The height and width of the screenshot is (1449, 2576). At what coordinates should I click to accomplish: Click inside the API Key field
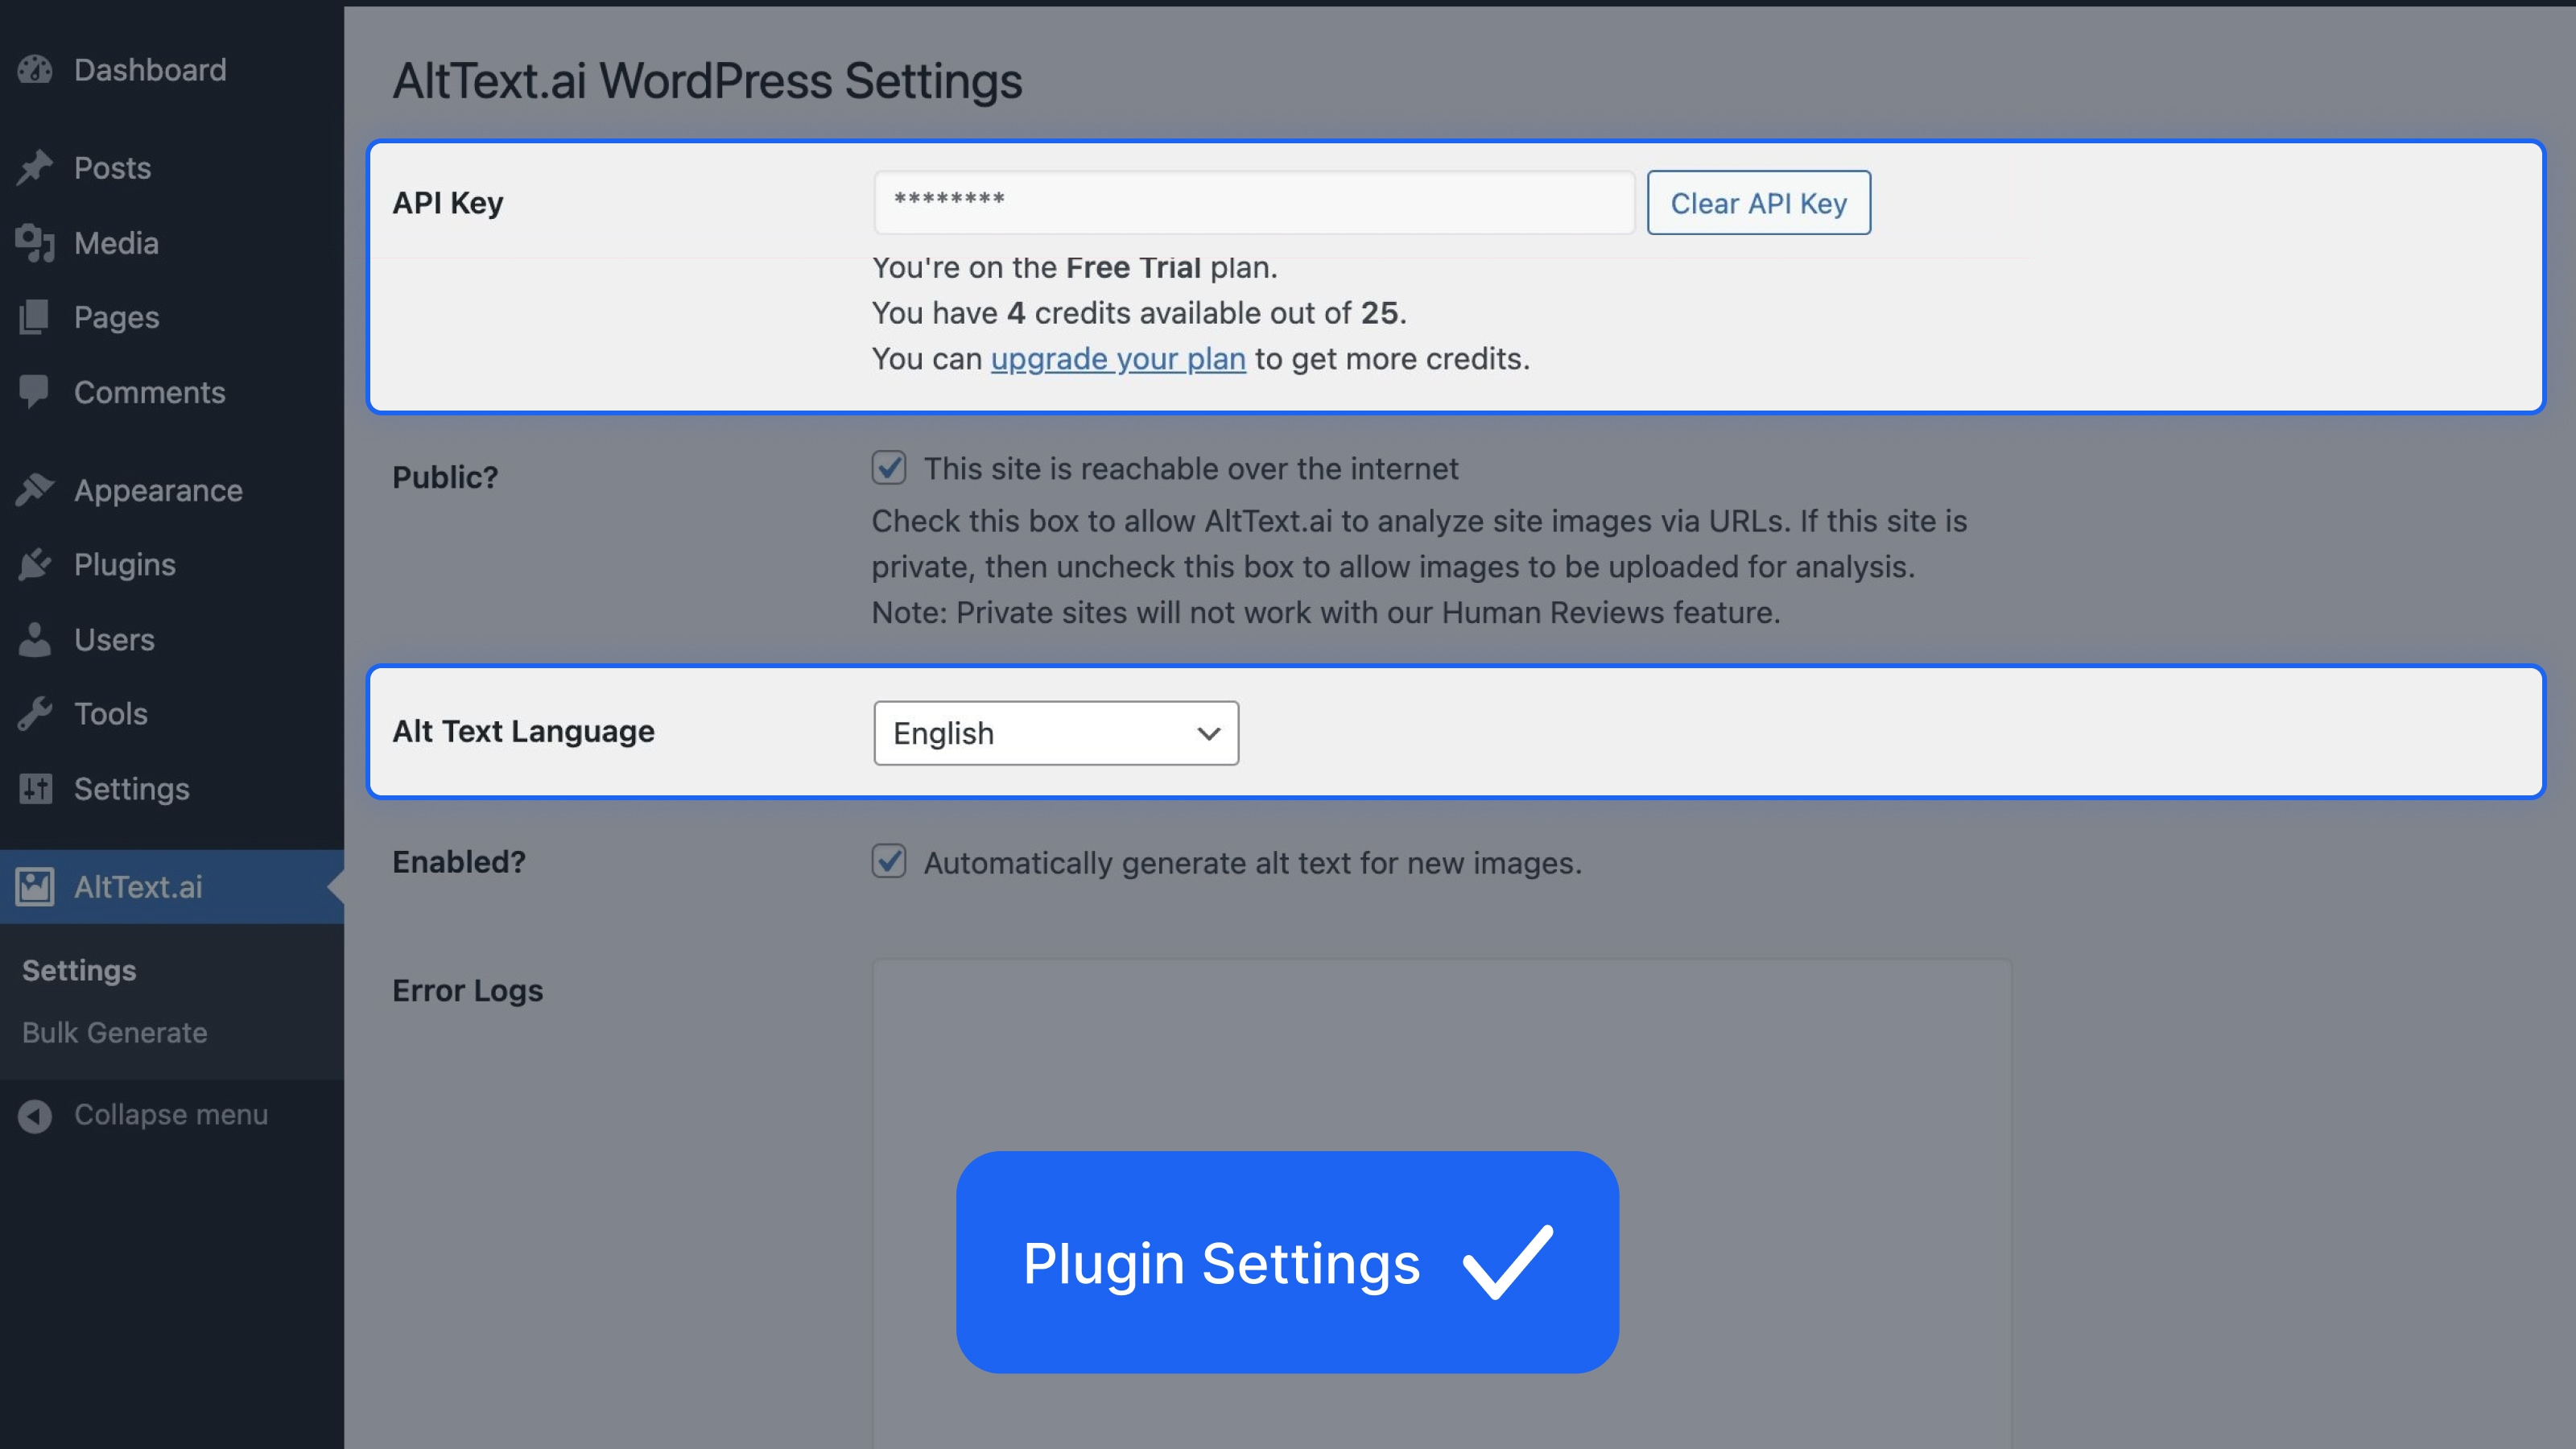[x=1253, y=201]
